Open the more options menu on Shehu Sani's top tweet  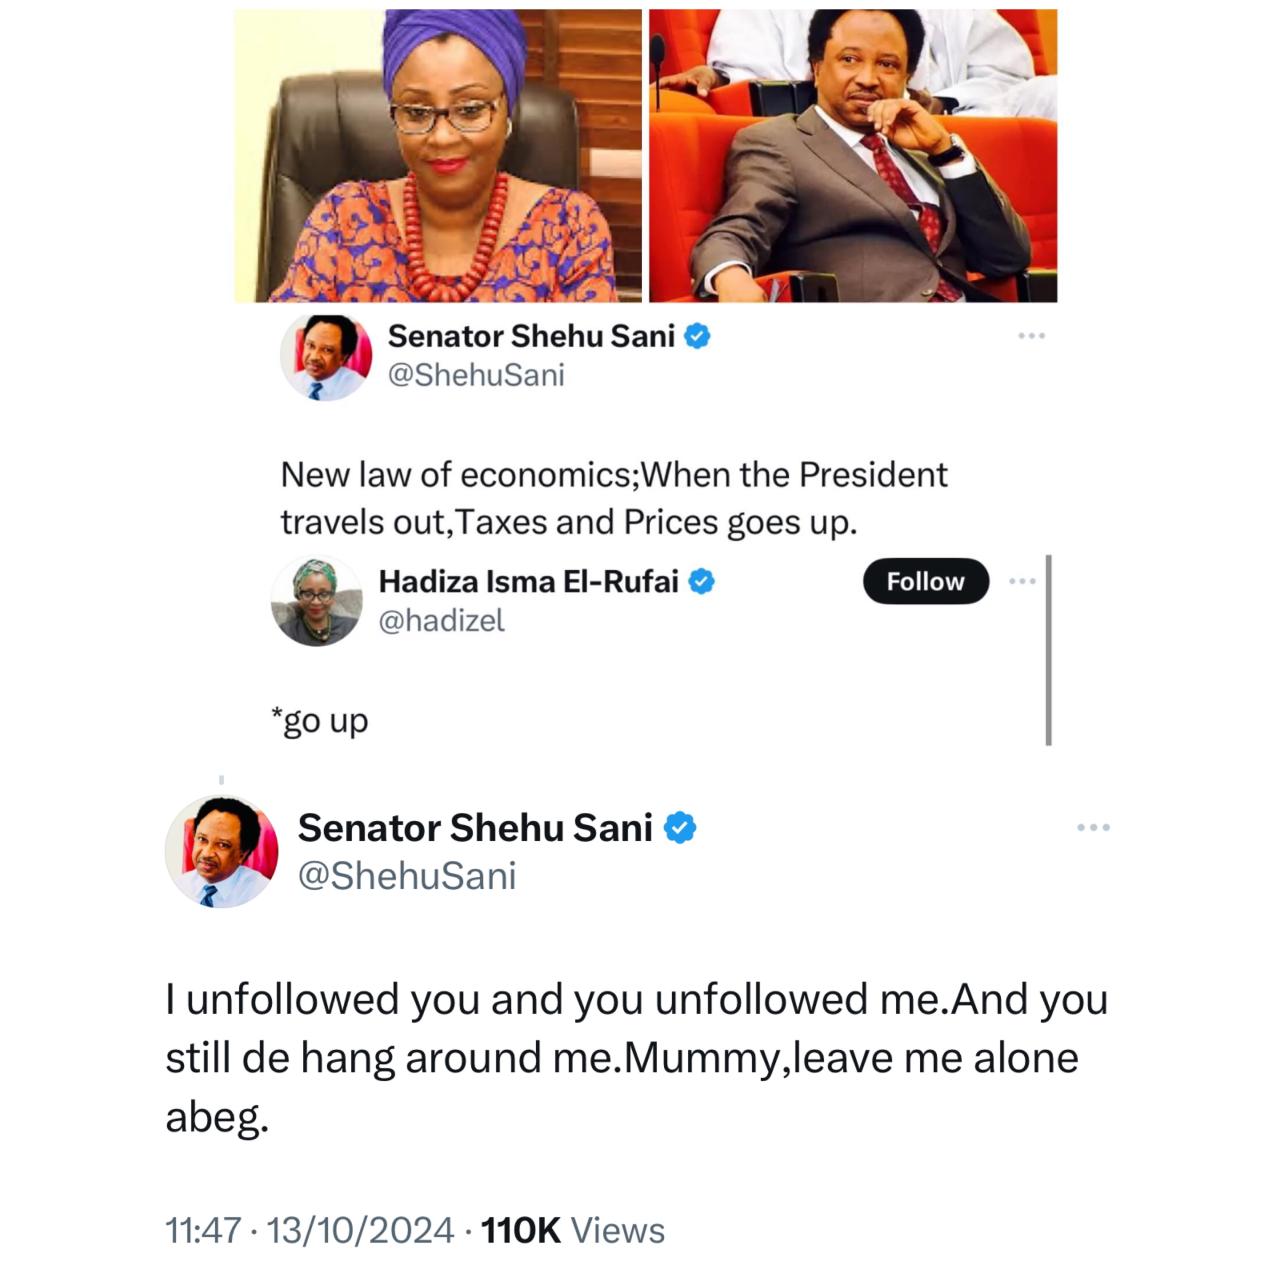[x=1030, y=337]
